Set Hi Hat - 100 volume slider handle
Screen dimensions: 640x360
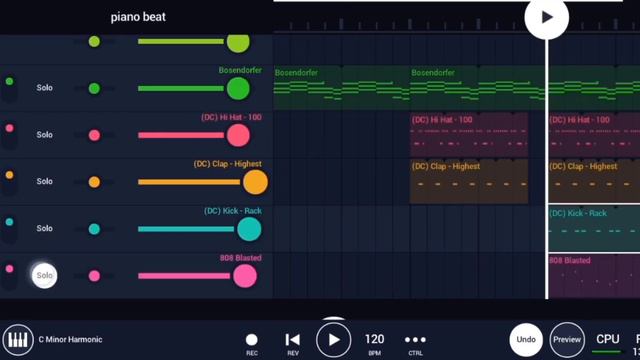click(238, 136)
